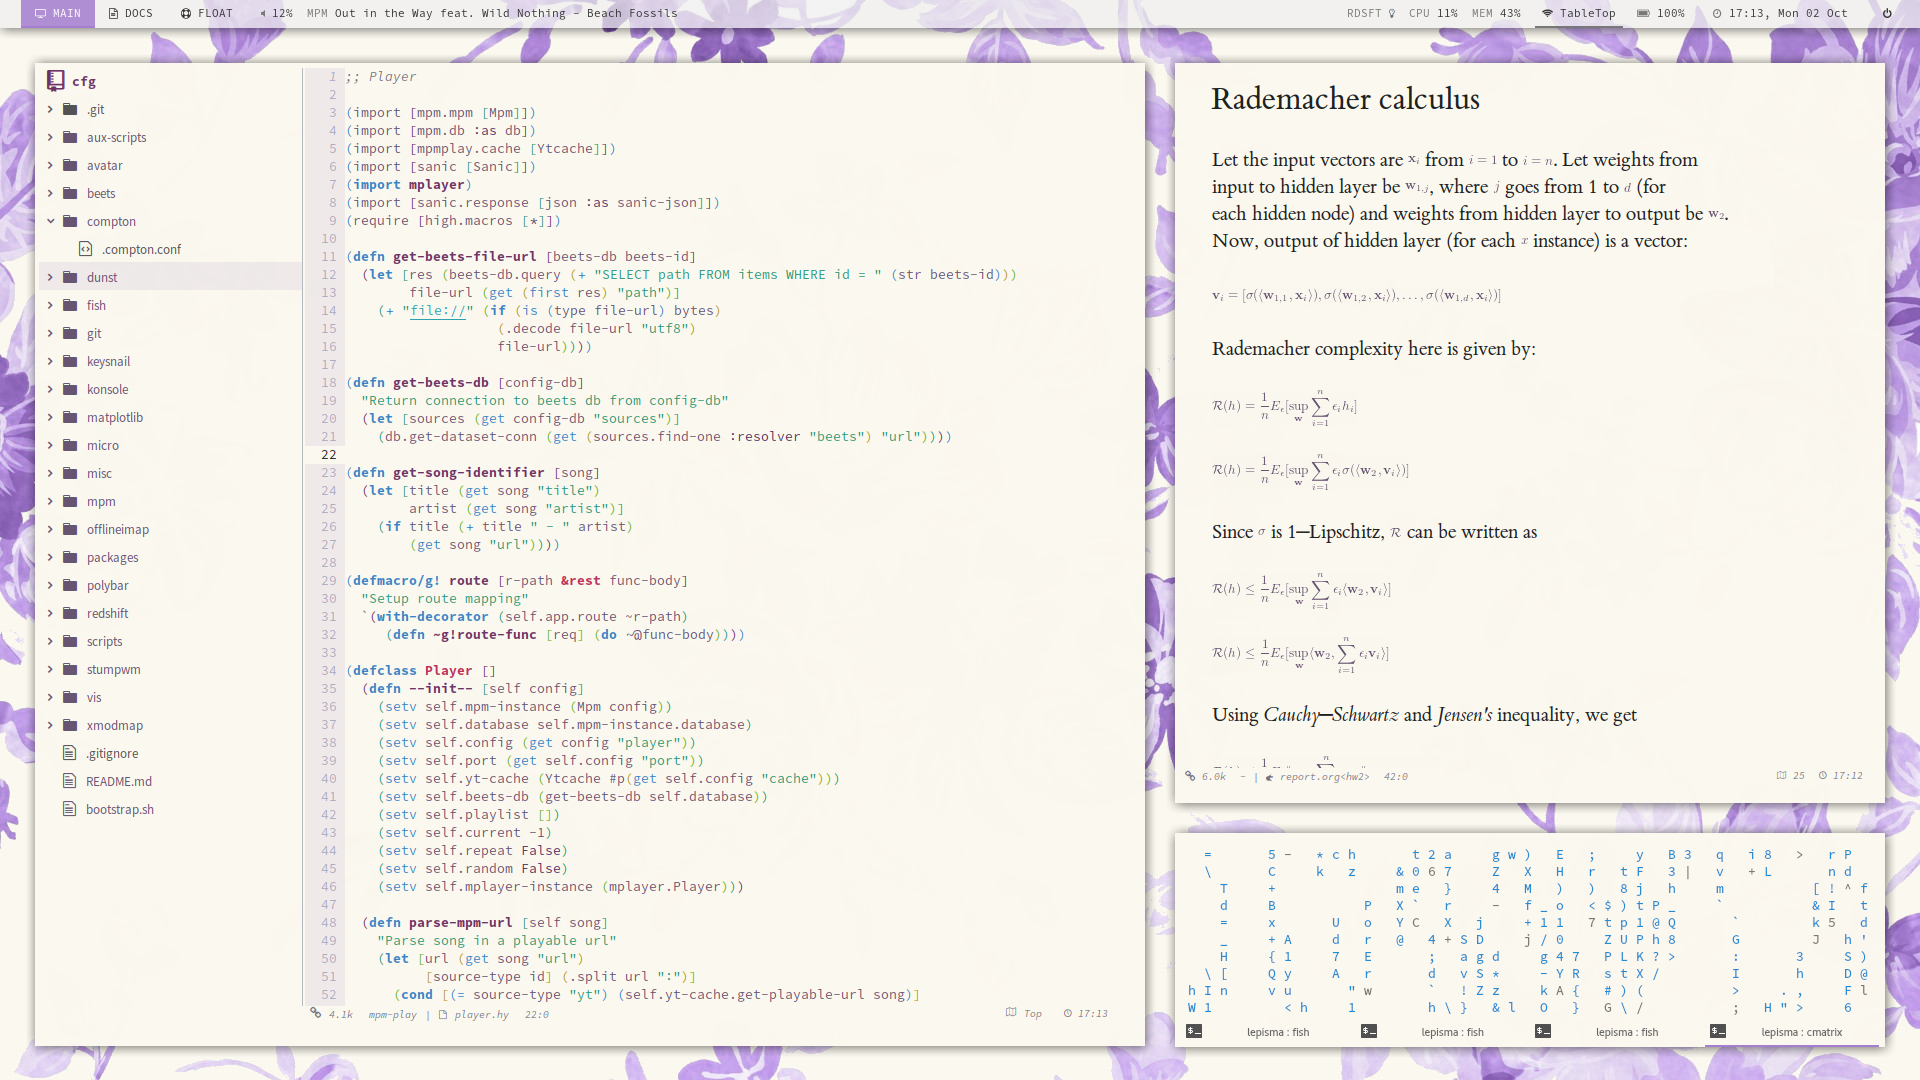Screen dimensions: 1920x1080
Task: Switch to the FLOAT workspace
Action: click(207, 13)
